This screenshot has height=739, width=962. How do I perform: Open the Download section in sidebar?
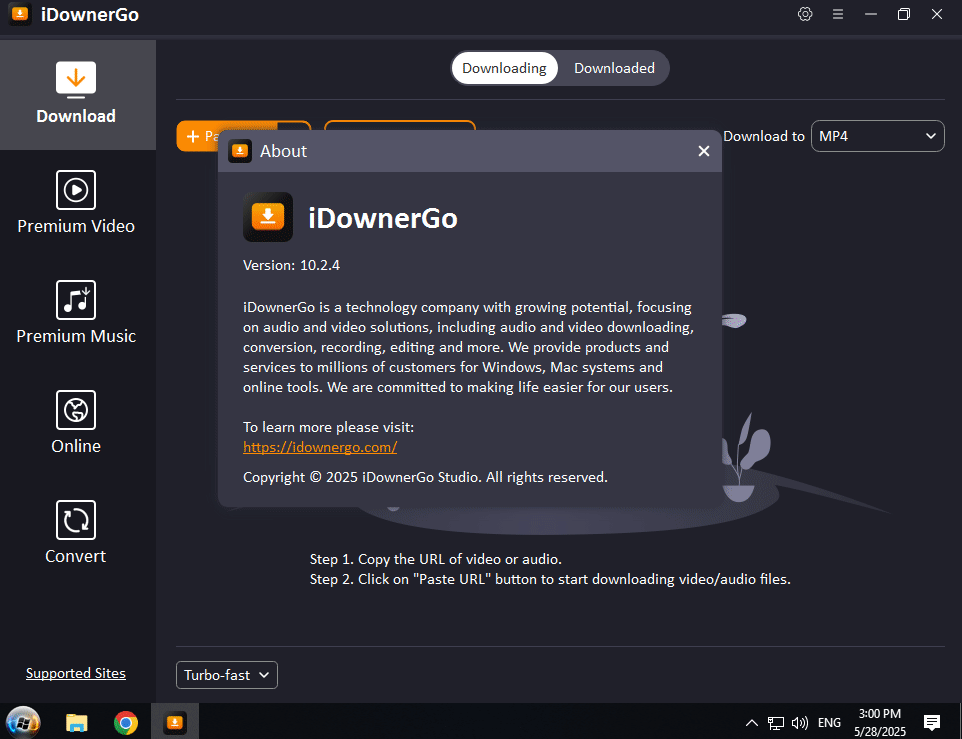[76, 94]
